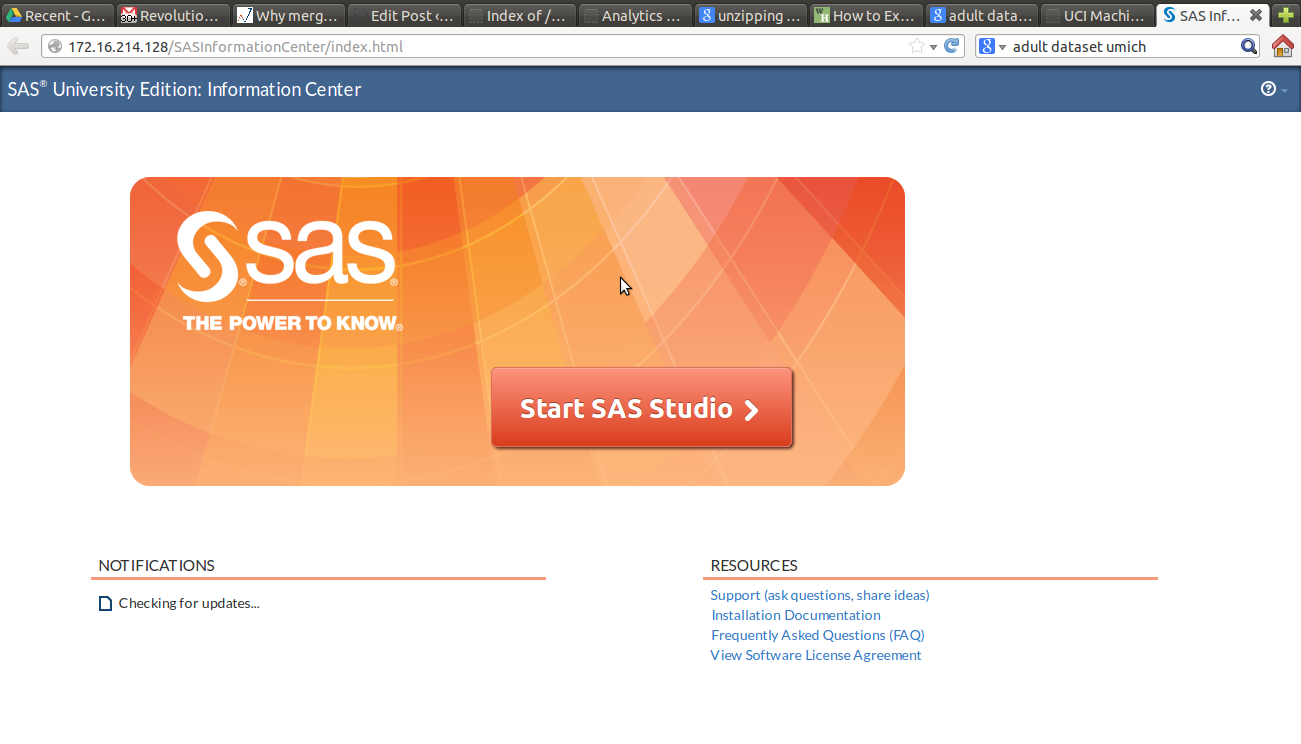Viewport: 1301px width, 744px height.
Task: Switch to the UCI Machine Learning tab
Action: [1096, 15]
